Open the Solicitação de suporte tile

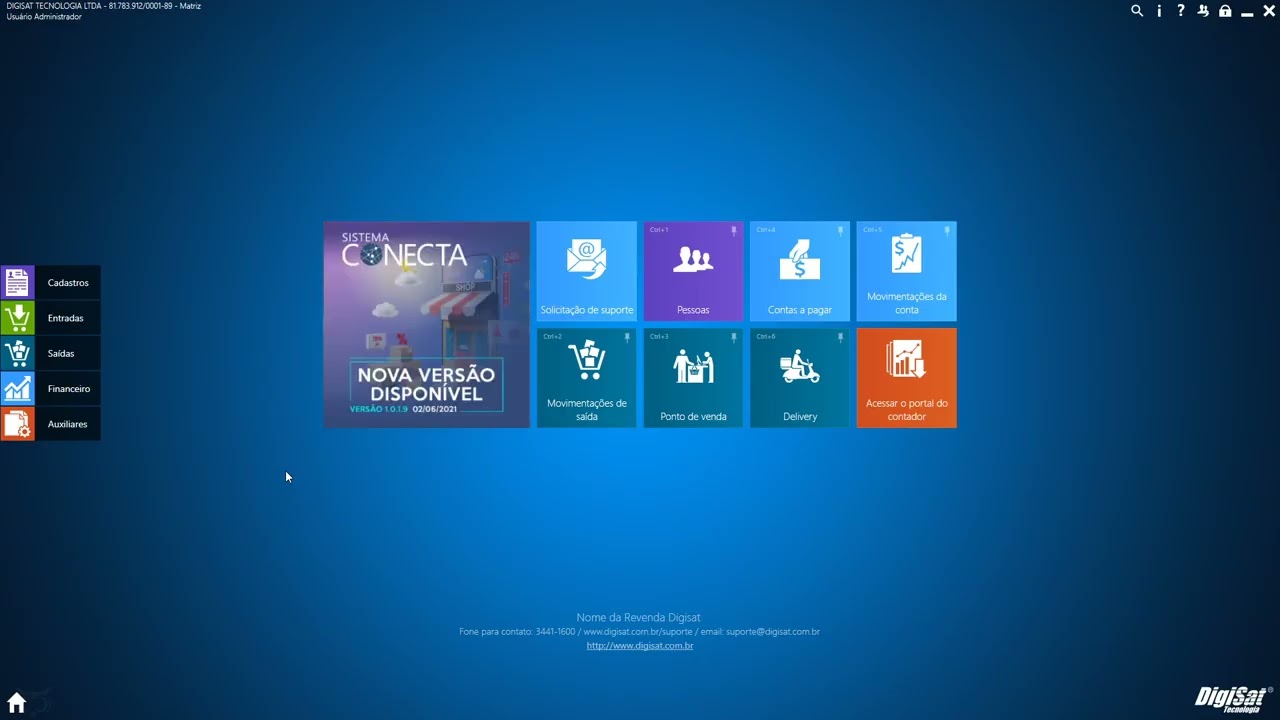586,271
